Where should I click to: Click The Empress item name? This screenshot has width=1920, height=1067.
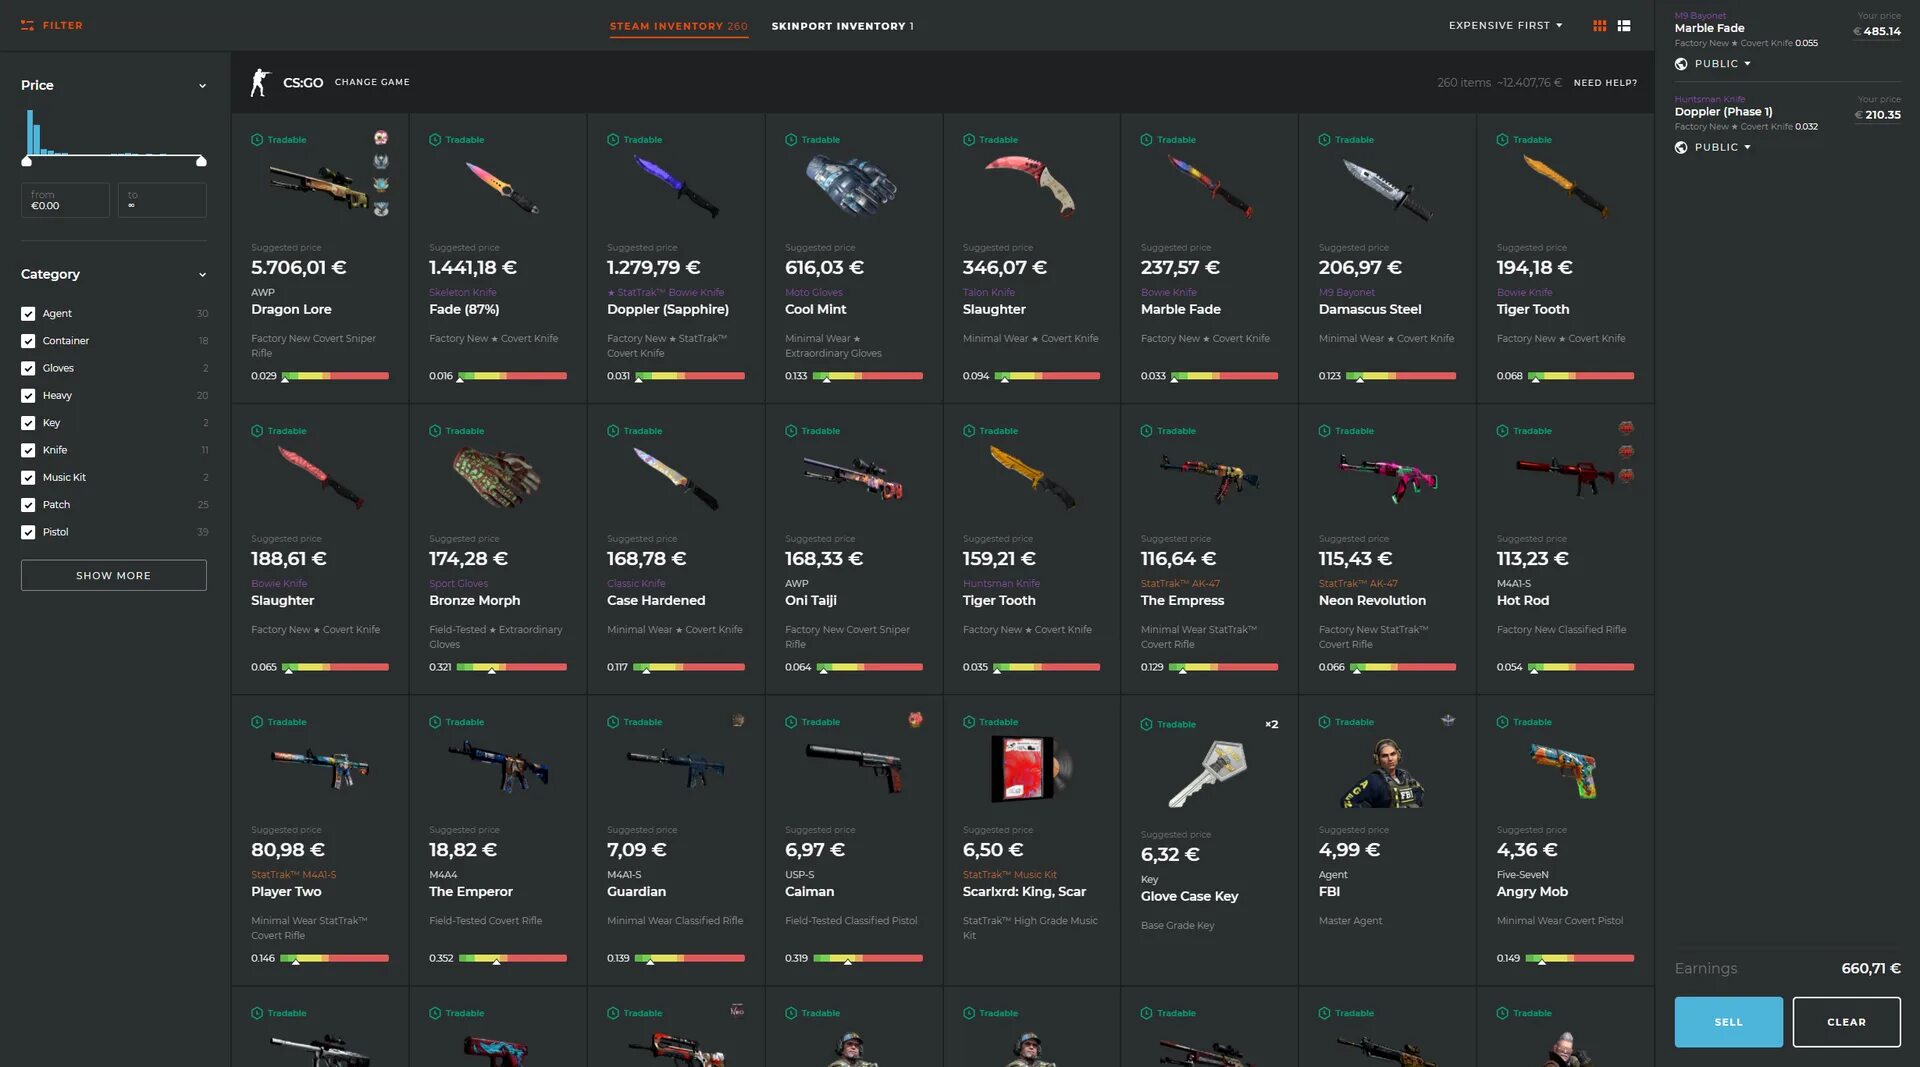(x=1182, y=601)
